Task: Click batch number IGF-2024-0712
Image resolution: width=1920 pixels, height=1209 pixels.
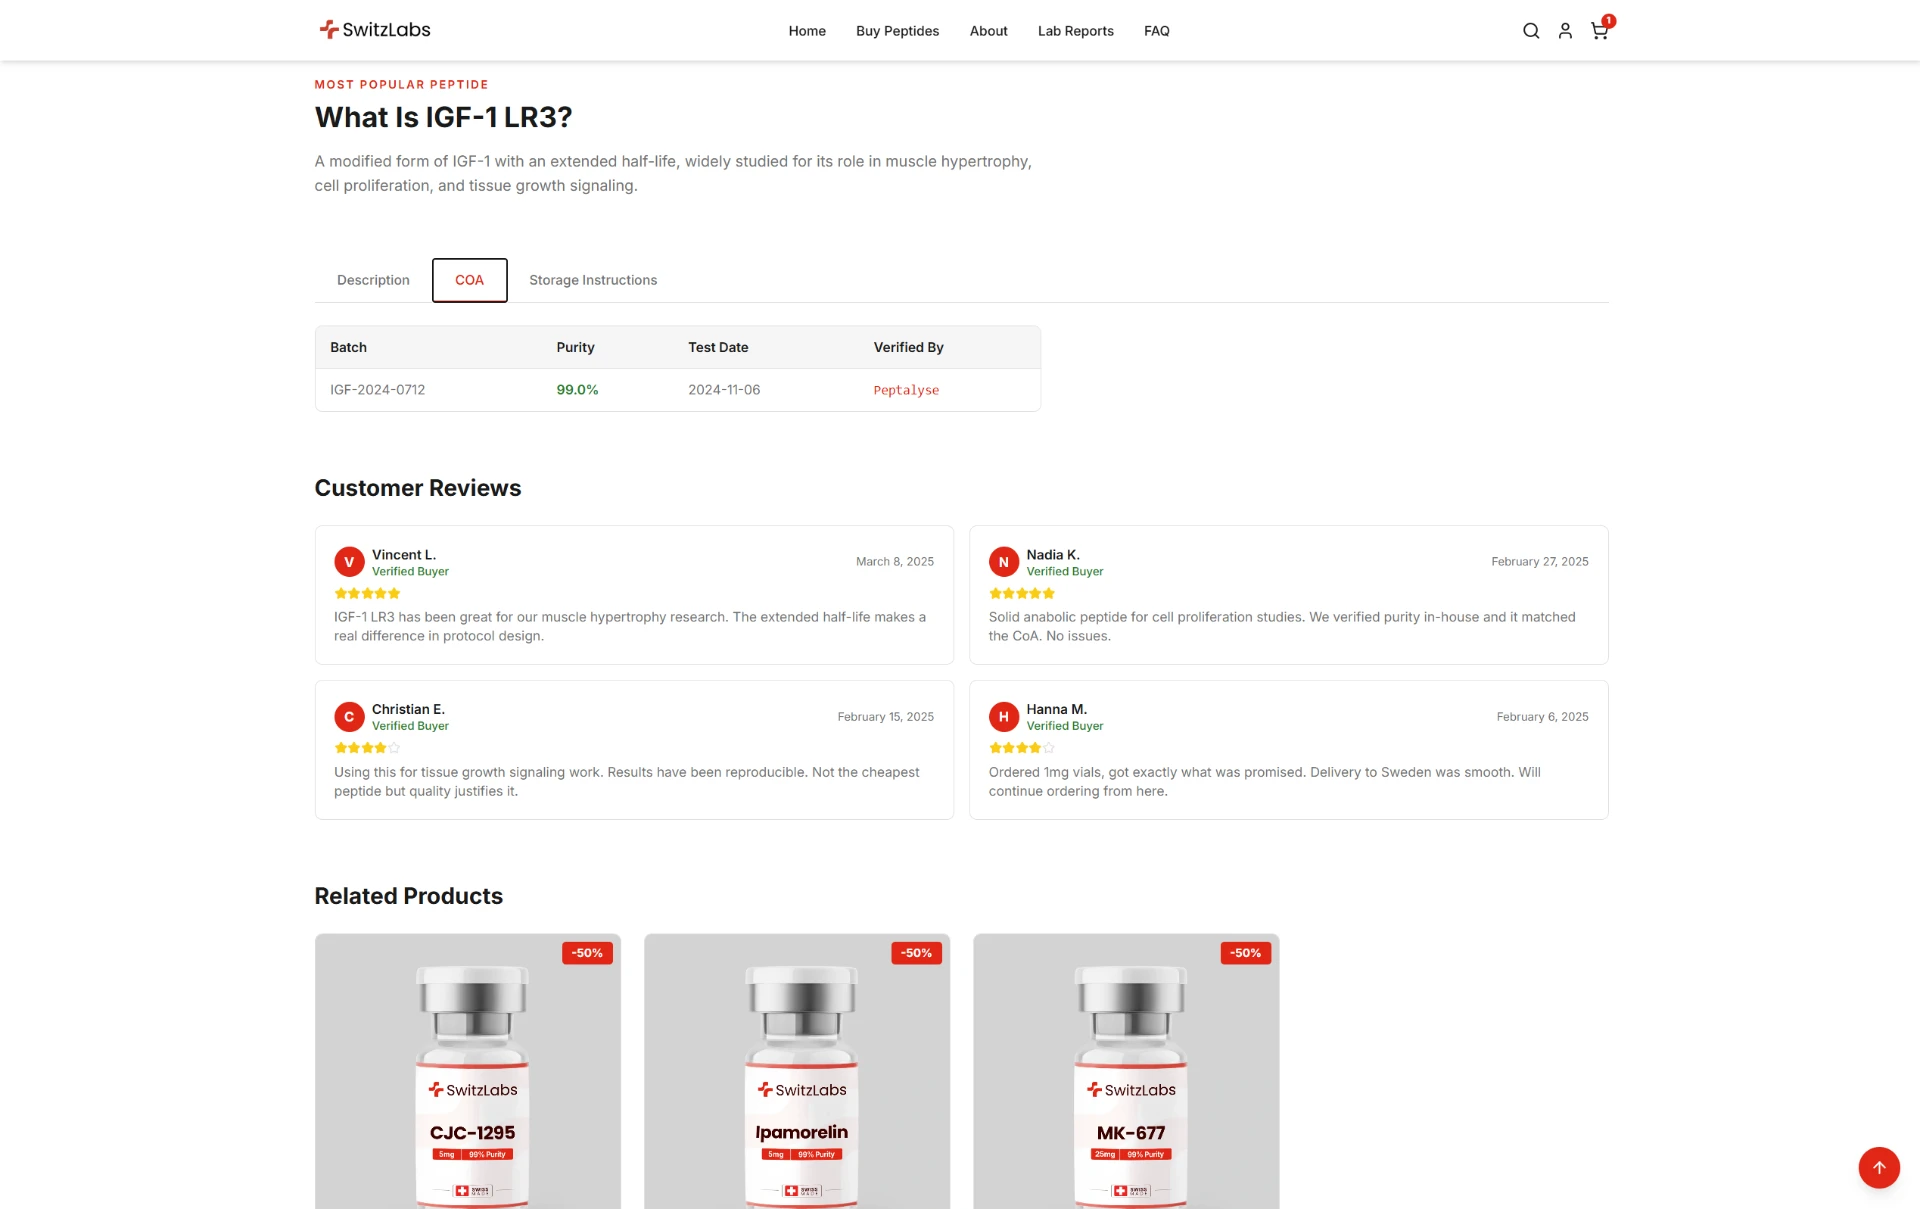Action: point(377,390)
